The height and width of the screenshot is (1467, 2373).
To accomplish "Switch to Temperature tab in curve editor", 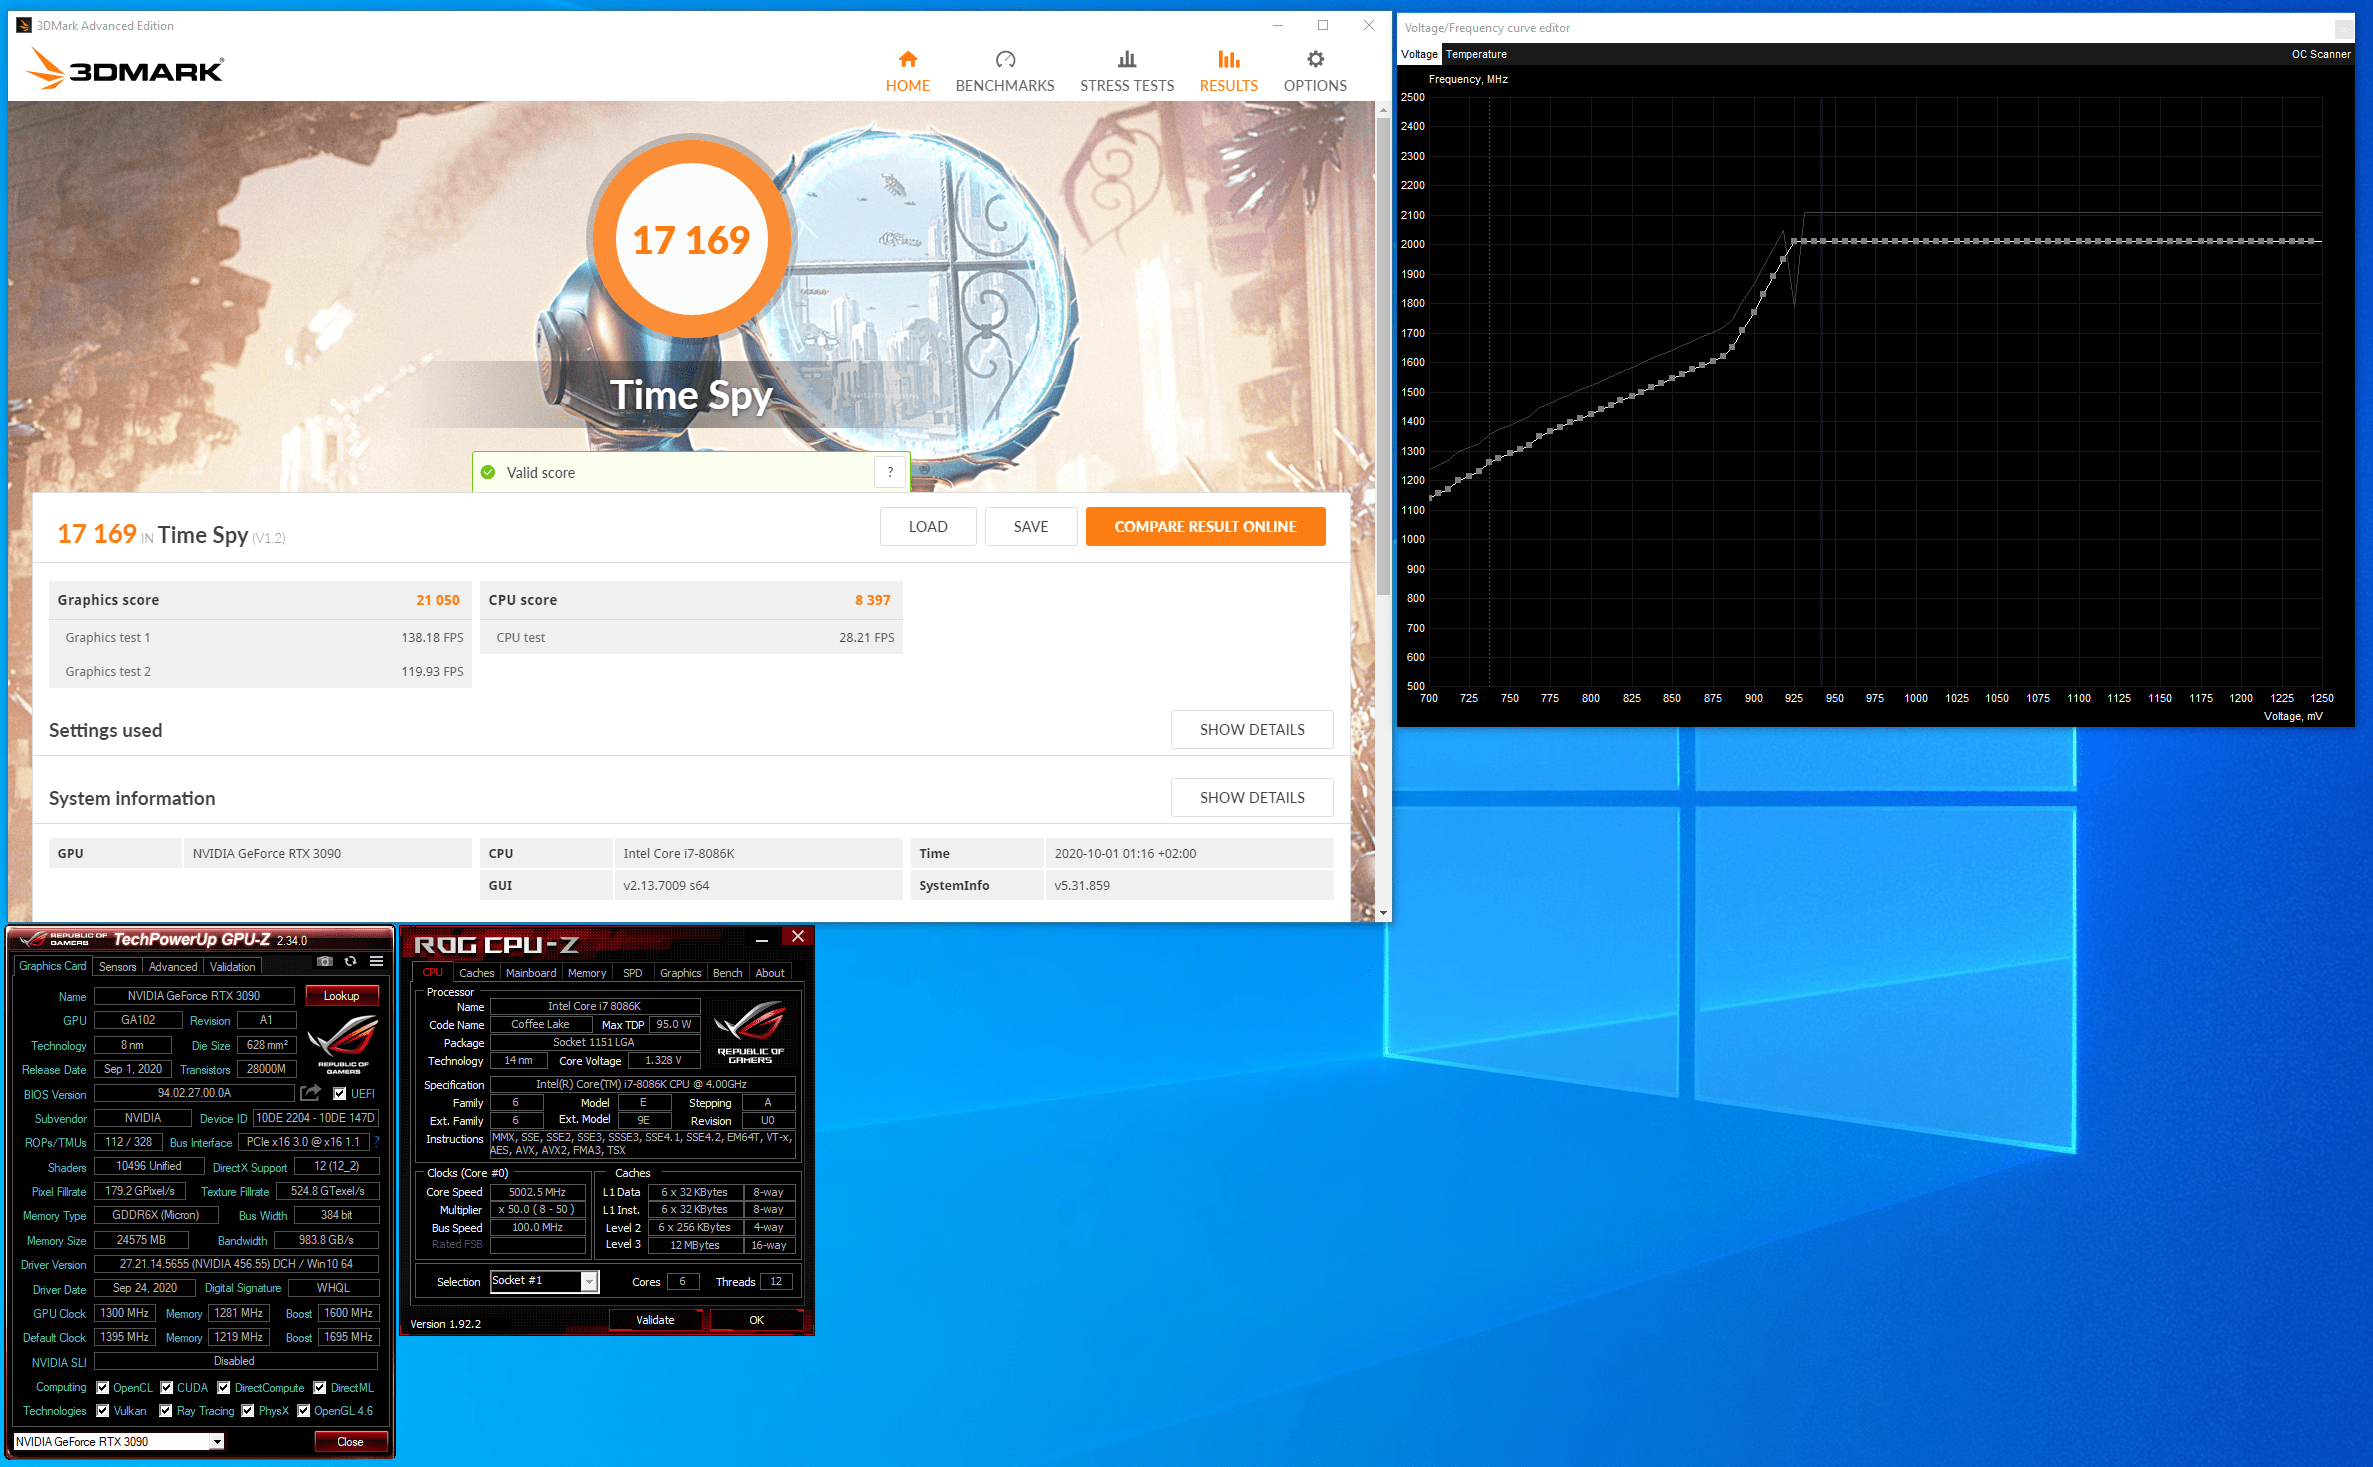I will pyautogui.click(x=1476, y=54).
